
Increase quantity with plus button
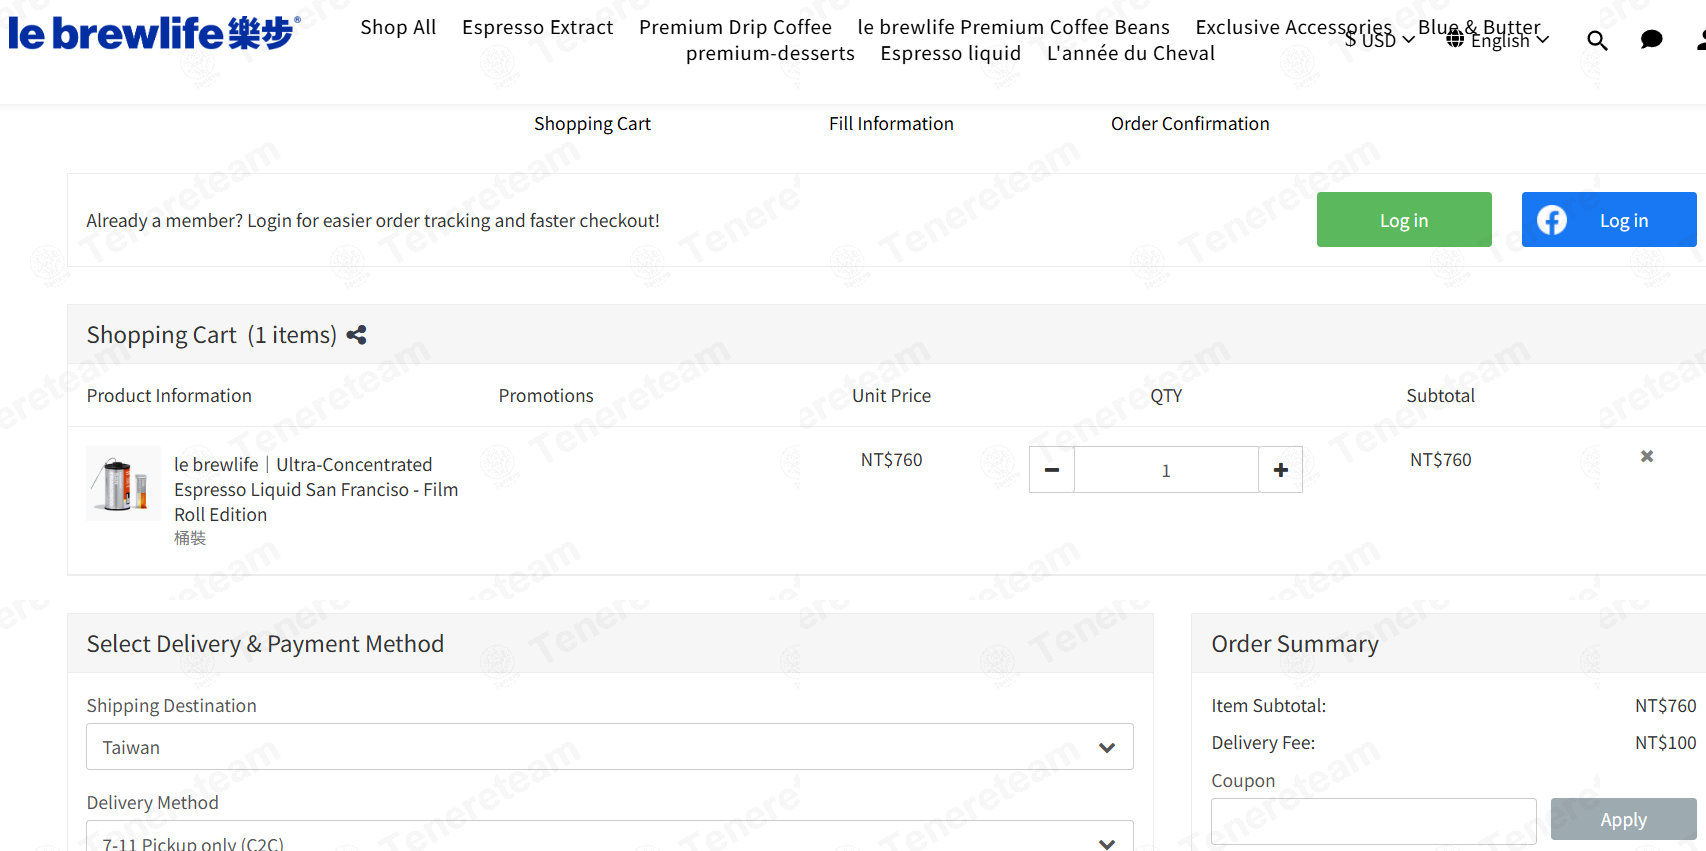tap(1280, 470)
